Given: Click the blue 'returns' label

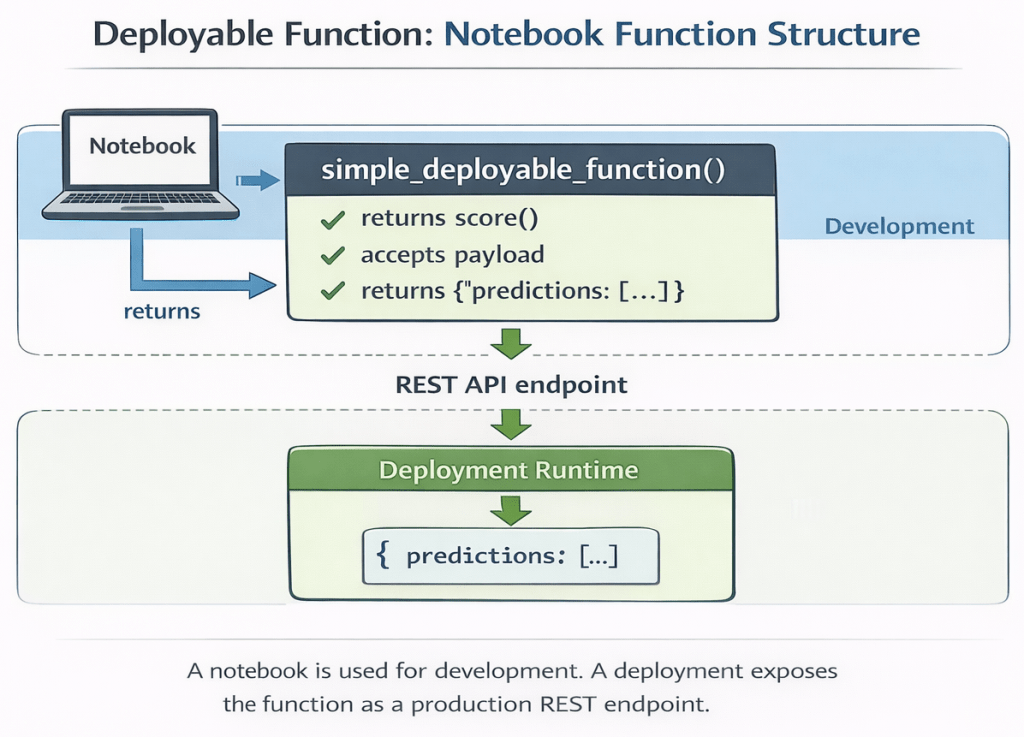Looking at the screenshot, I should click(x=162, y=311).
